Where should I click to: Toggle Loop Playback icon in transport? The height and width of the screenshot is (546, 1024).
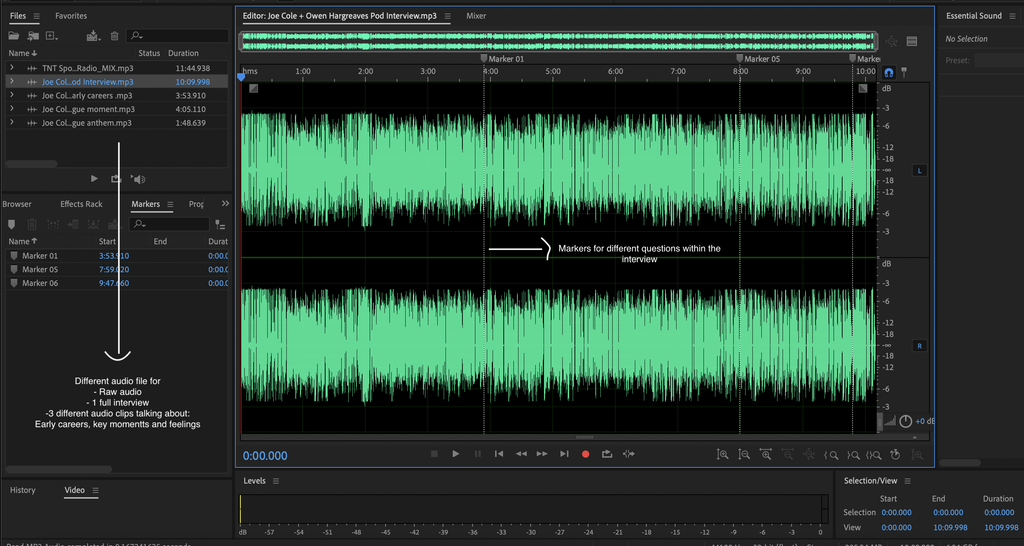[607, 454]
